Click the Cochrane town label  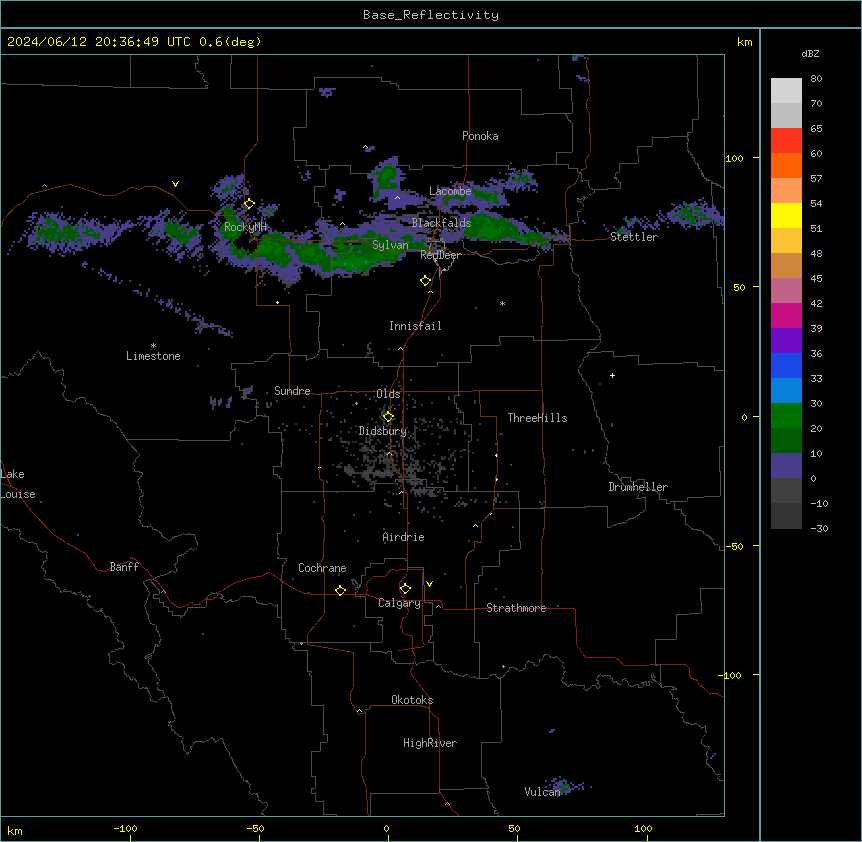pos(322,568)
